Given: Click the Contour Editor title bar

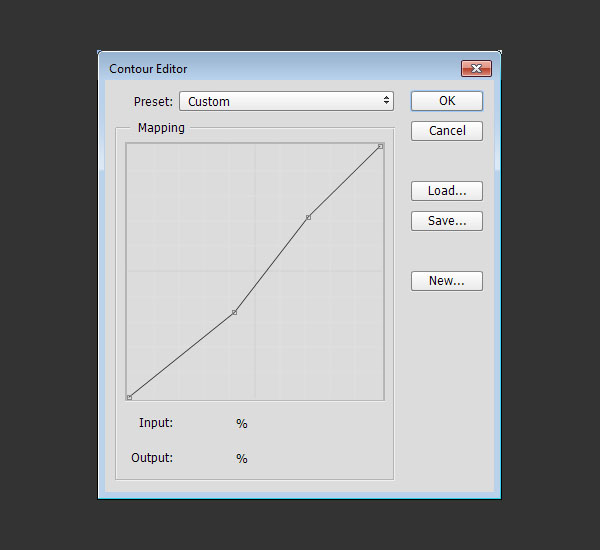Looking at the screenshot, I should (280, 69).
